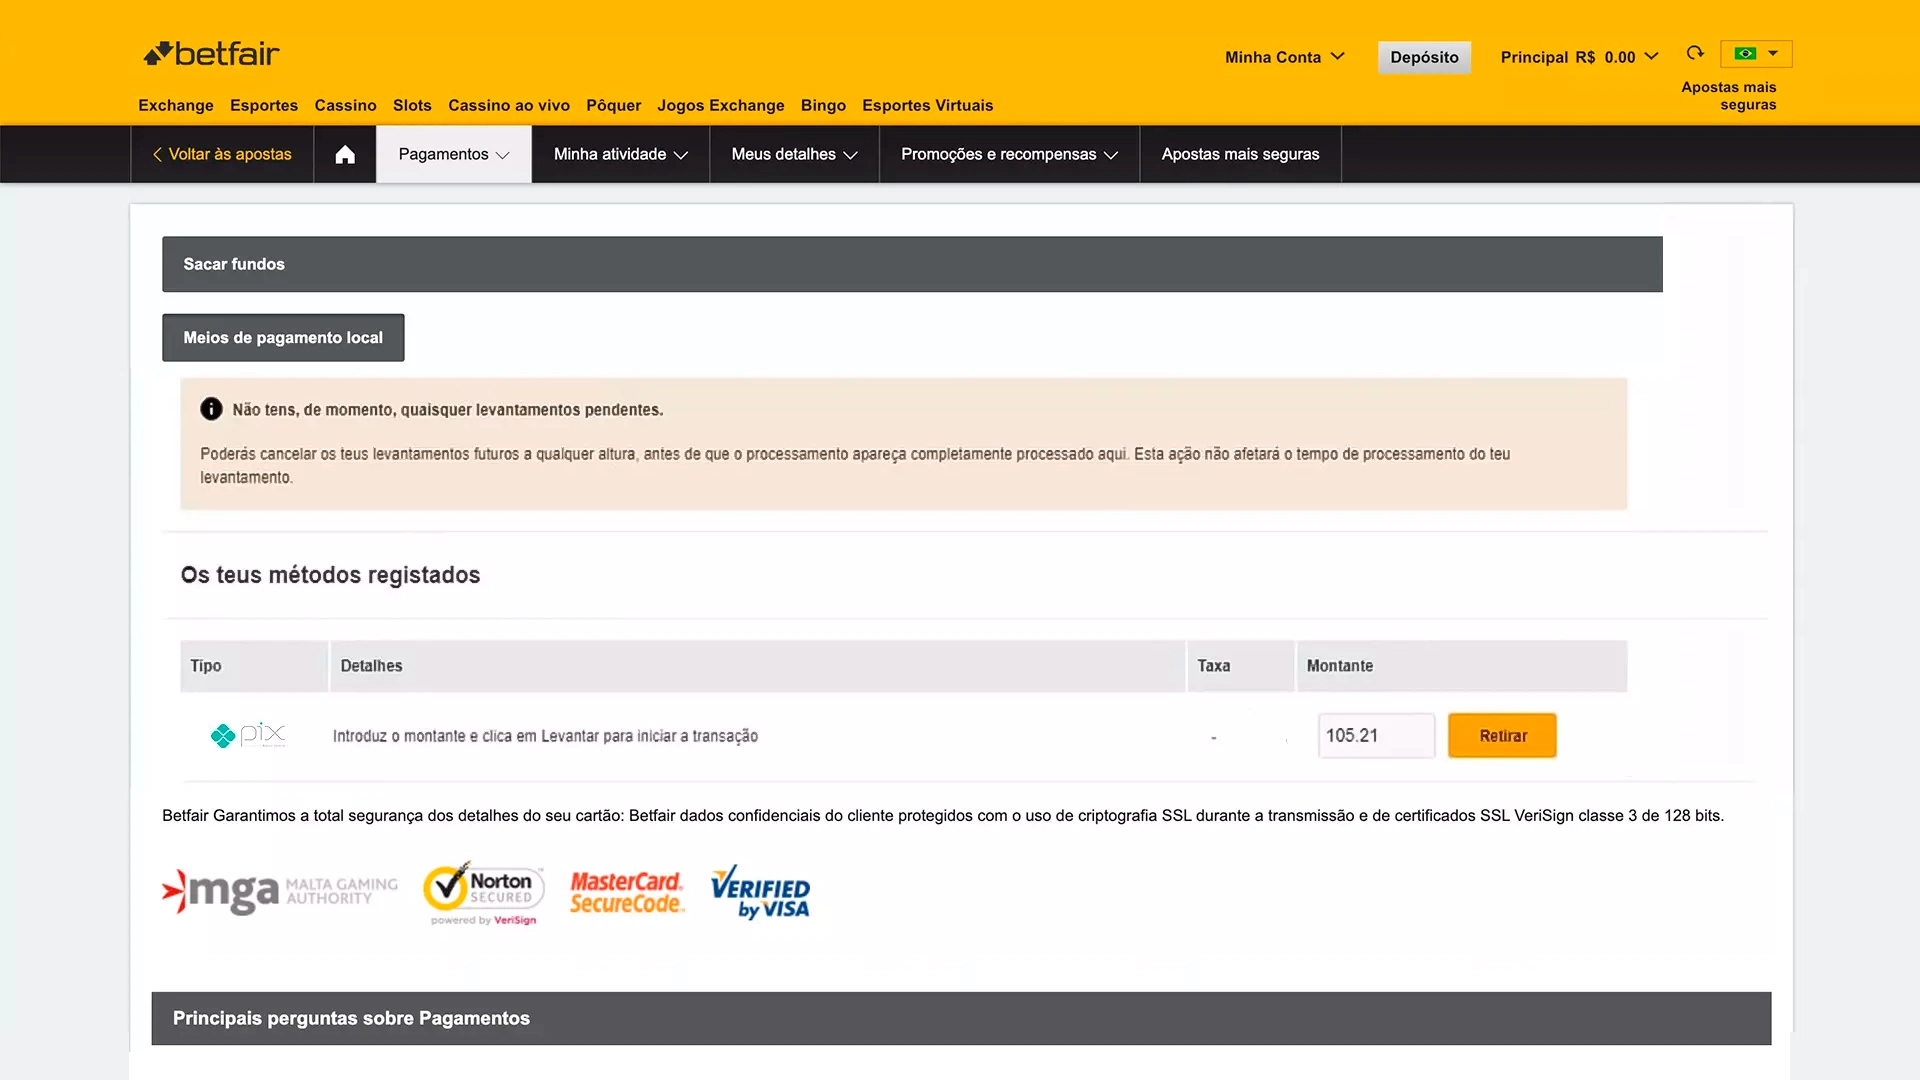Open the Pôquer section
The height and width of the screenshot is (1080, 1920).
point(614,105)
